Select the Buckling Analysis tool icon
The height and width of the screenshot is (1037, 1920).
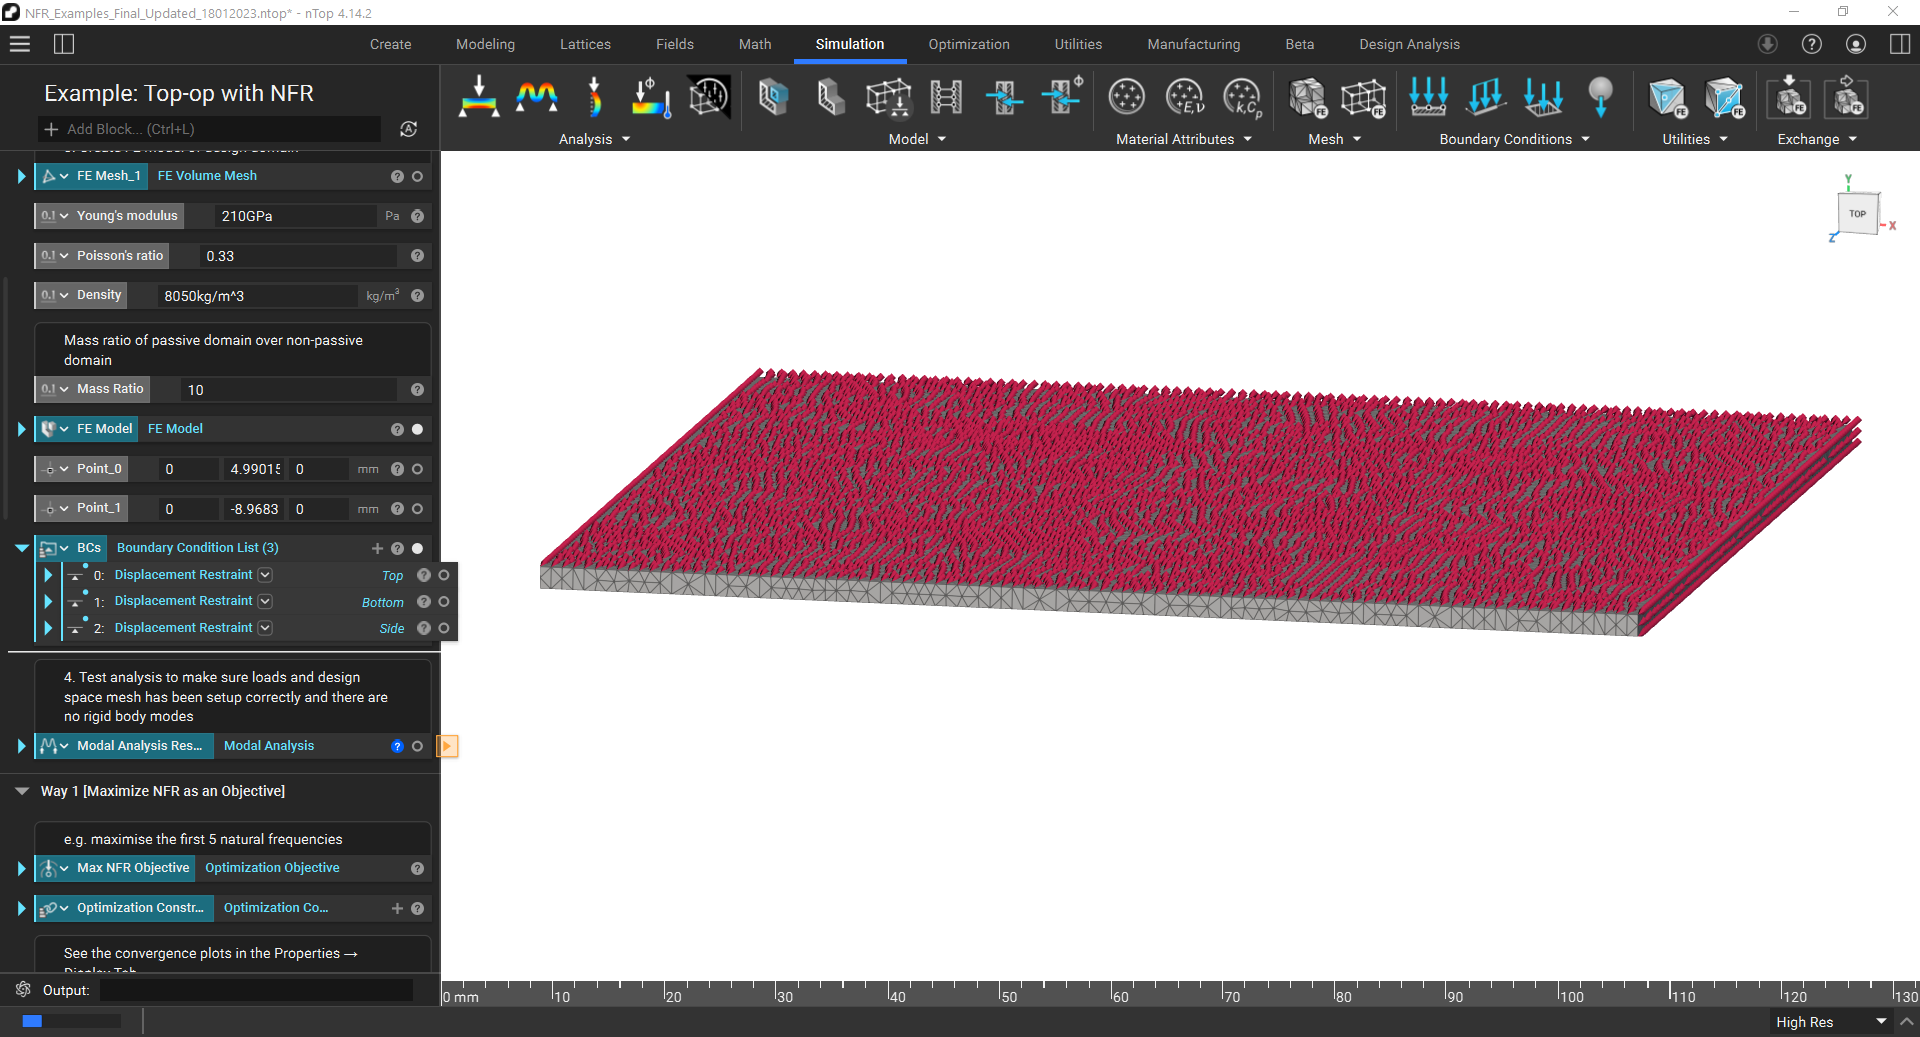click(594, 98)
